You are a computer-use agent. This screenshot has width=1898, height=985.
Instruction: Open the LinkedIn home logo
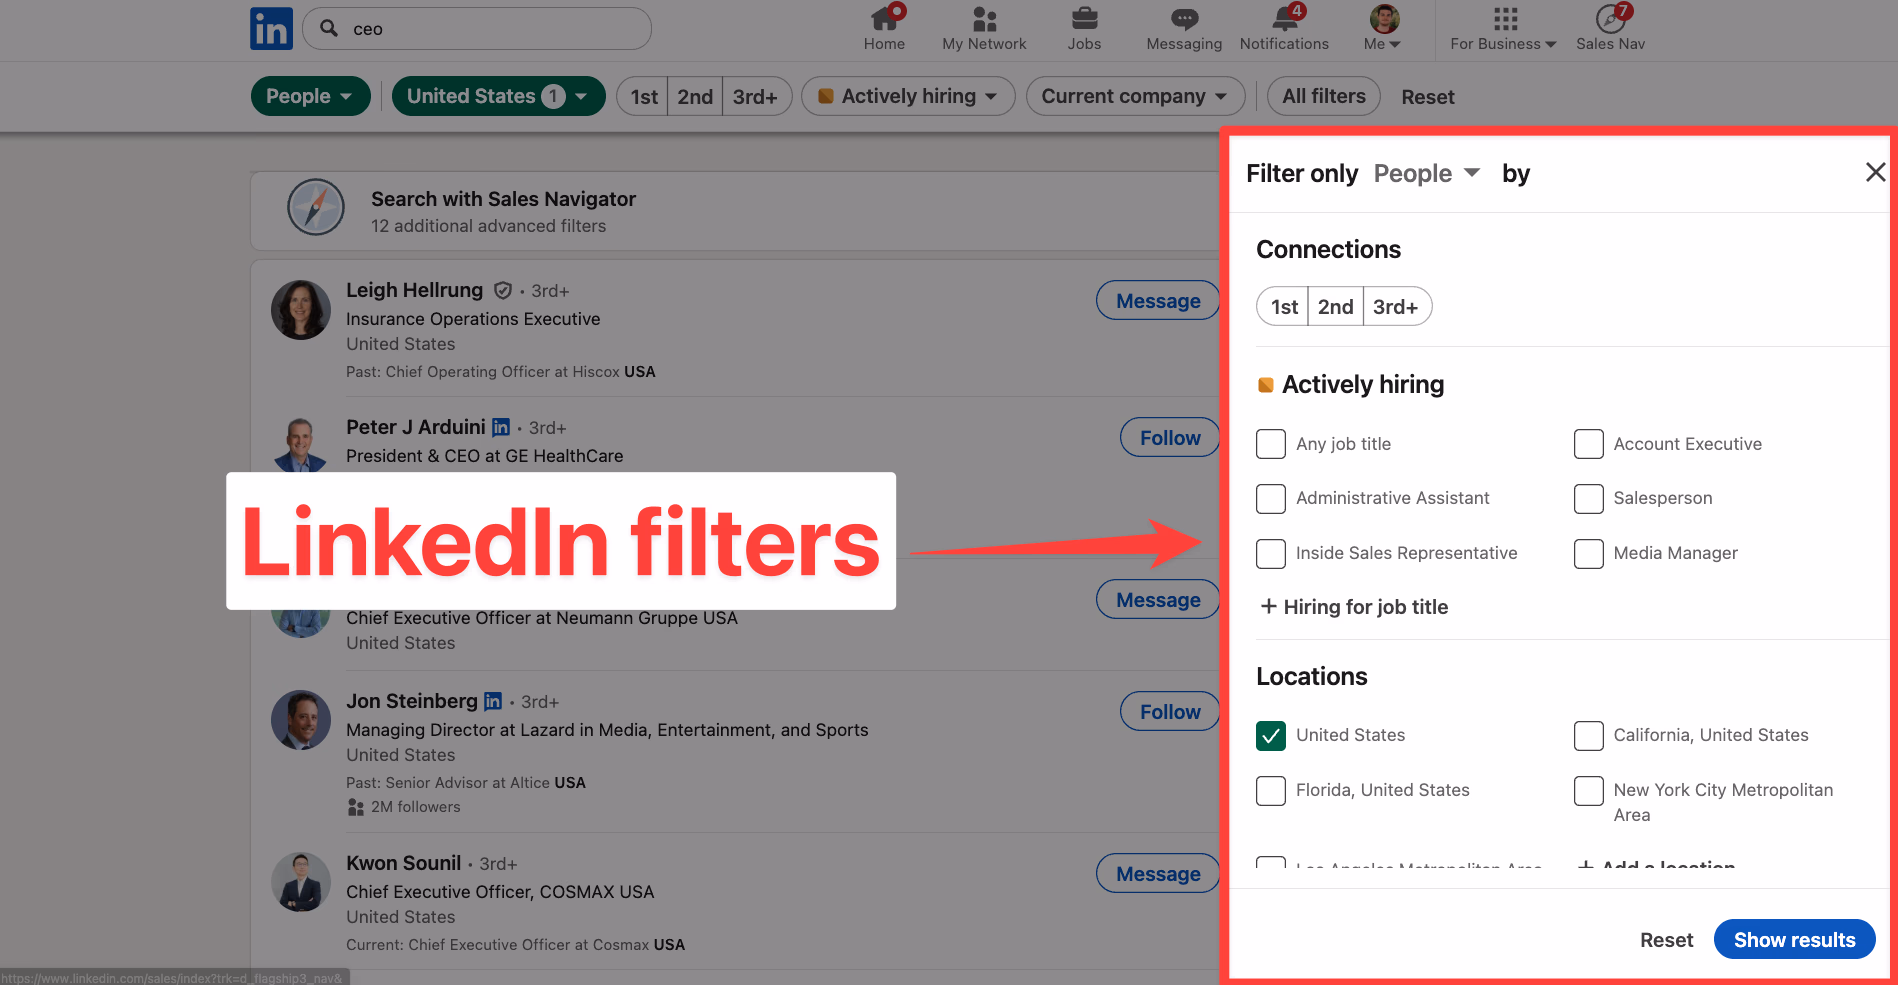click(x=271, y=29)
